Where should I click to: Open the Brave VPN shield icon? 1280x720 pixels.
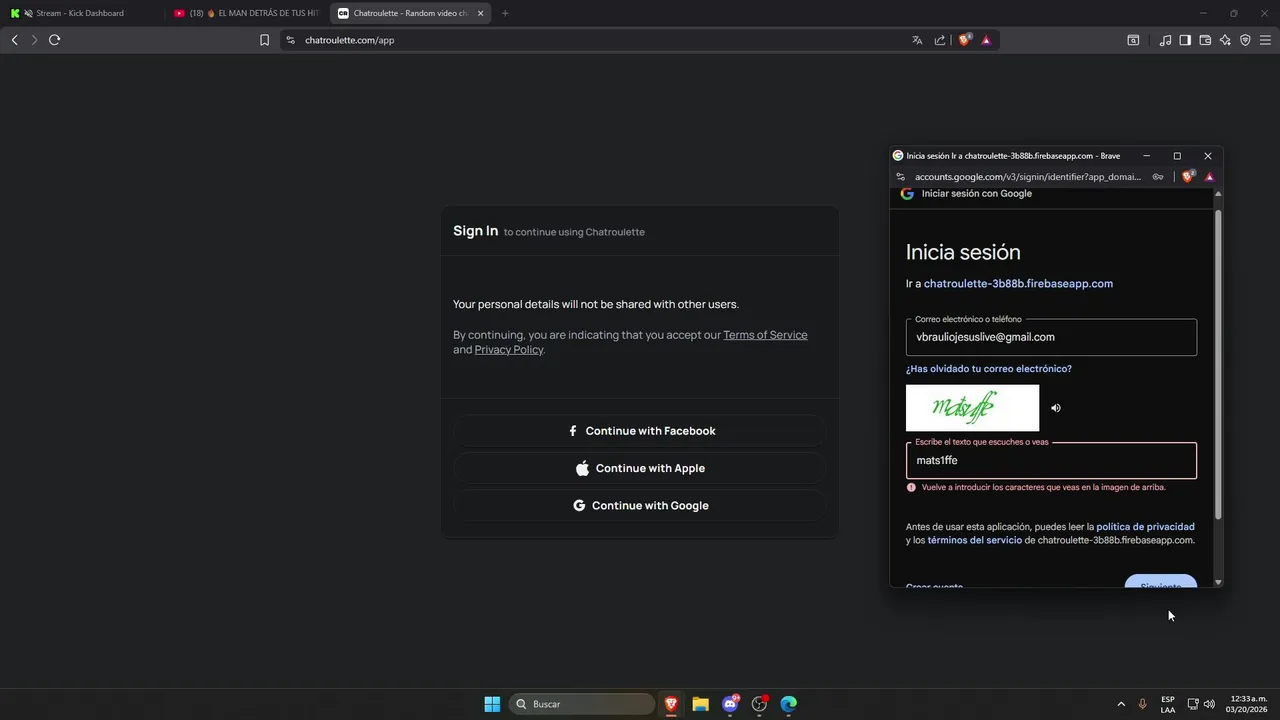pyautogui.click(x=1245, y=40)
